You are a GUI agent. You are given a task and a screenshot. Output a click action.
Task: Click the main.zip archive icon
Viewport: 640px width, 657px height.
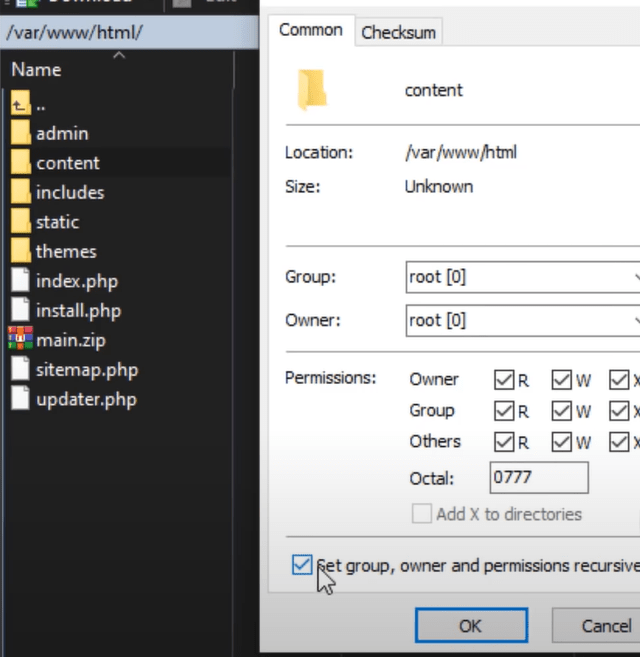(20, 338)
